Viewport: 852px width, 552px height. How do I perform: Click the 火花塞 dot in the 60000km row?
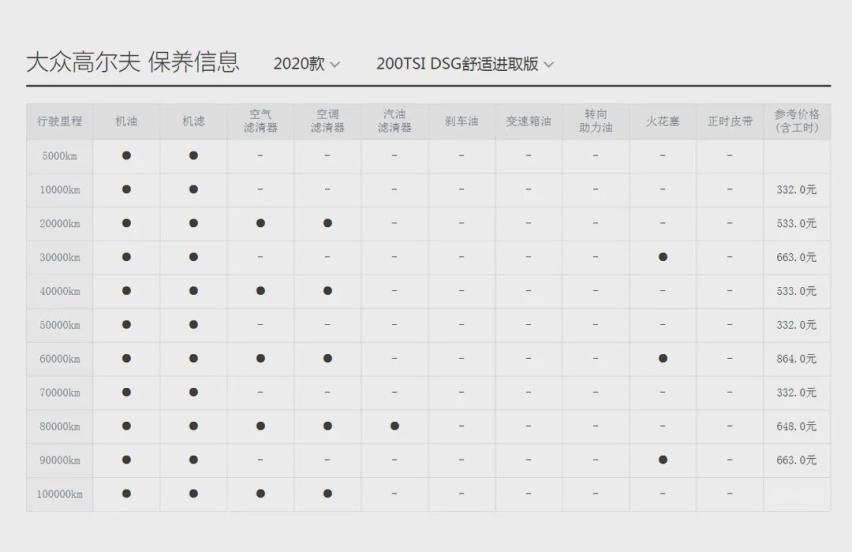[x=663, y=359]
